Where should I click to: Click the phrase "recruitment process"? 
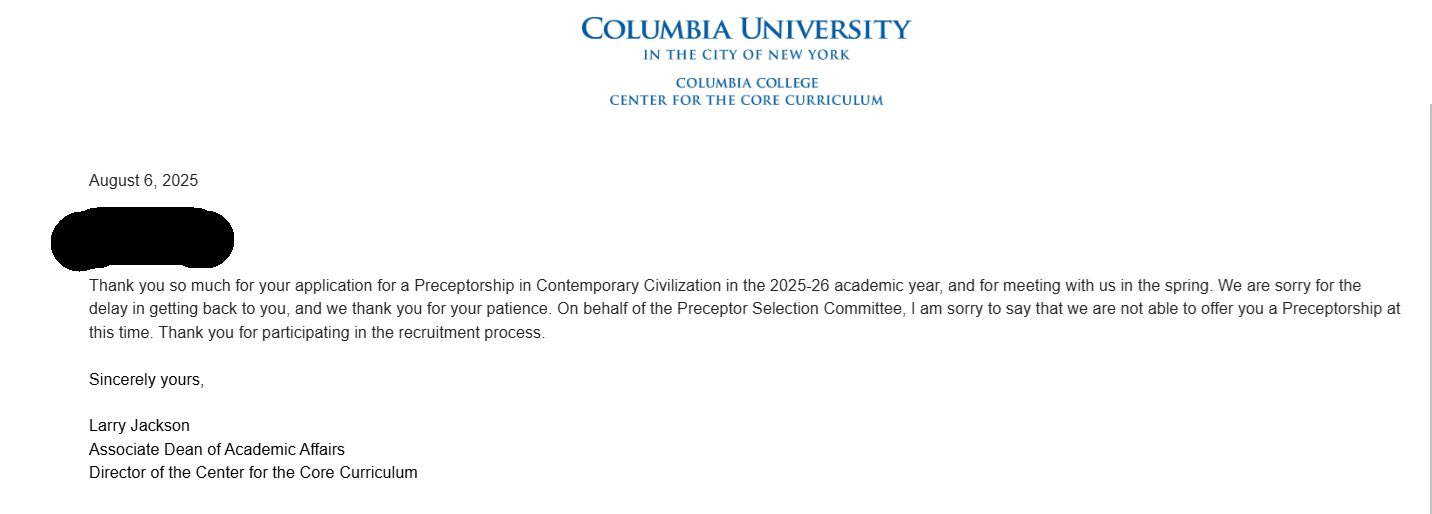tap(477, 334)
